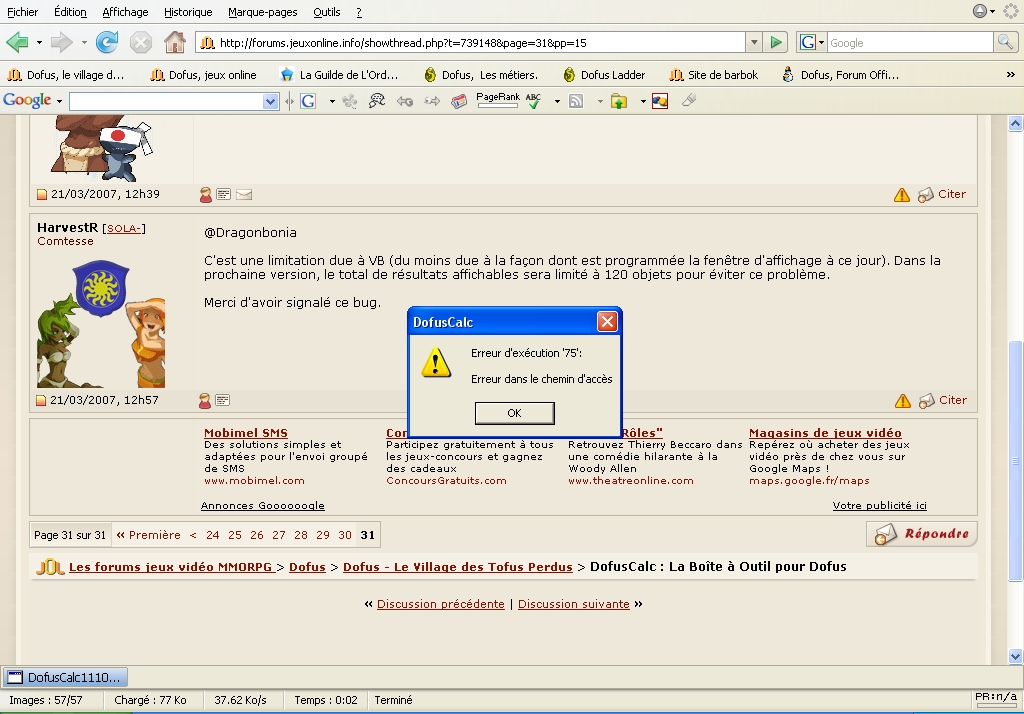Click the Votre publicité ici link

point(880,506)
